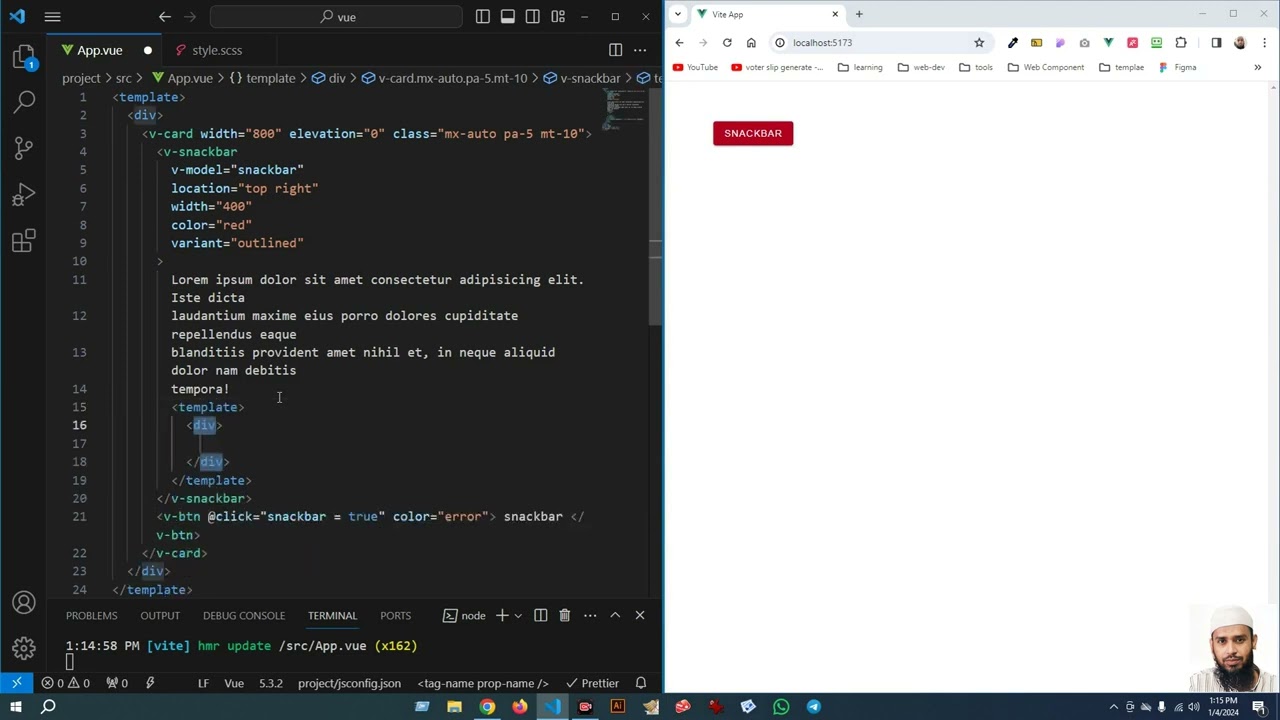The image size is (1280, 720).
Task: Click the forwarded ports status item
Action: (x=117, y=683)
